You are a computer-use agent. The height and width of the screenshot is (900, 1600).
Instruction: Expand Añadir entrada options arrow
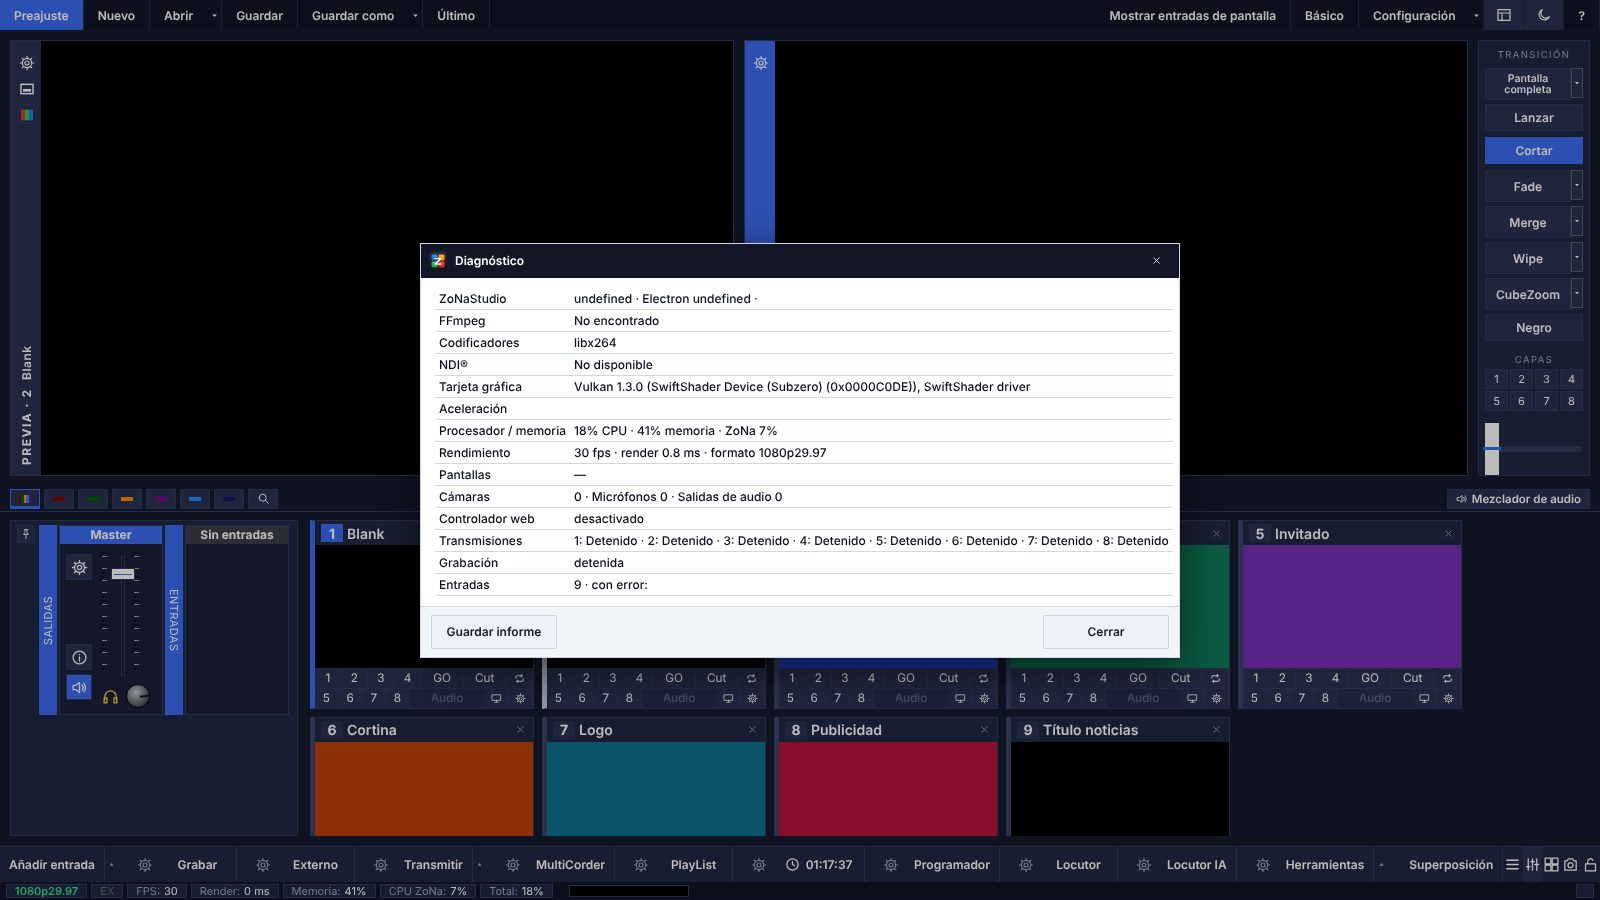111,865
